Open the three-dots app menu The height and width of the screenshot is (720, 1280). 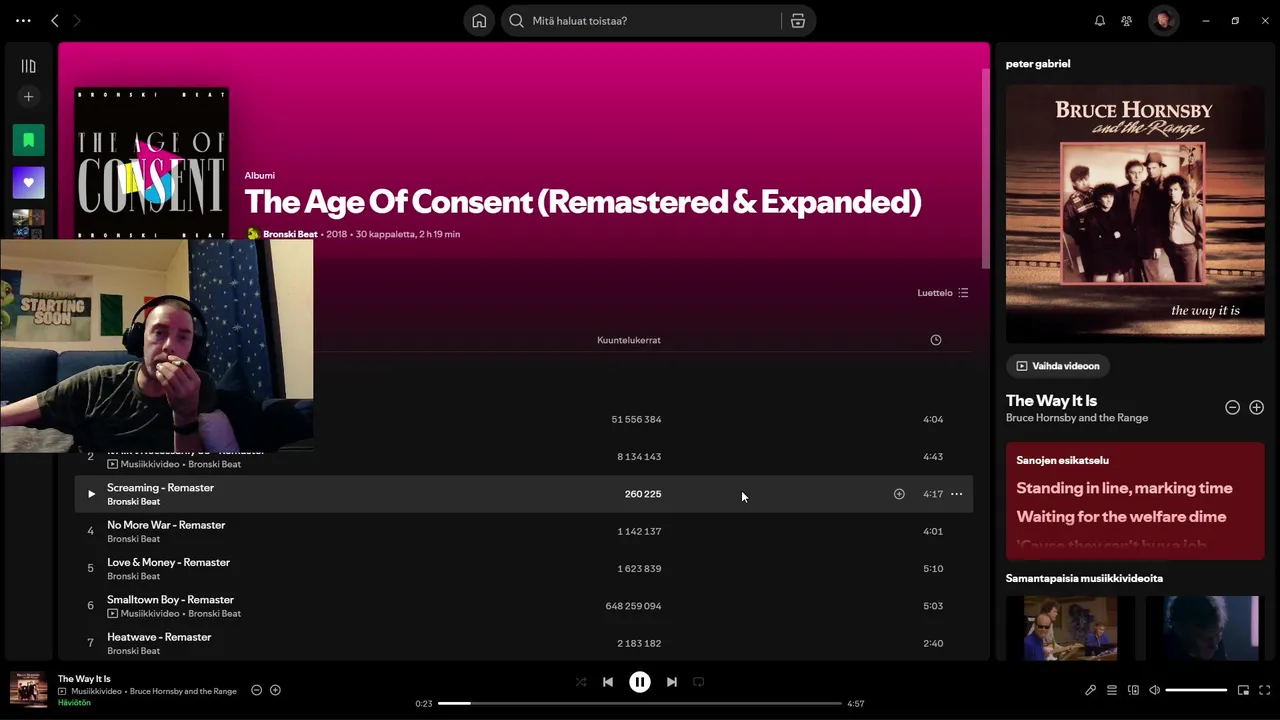[x=23, y=21]
